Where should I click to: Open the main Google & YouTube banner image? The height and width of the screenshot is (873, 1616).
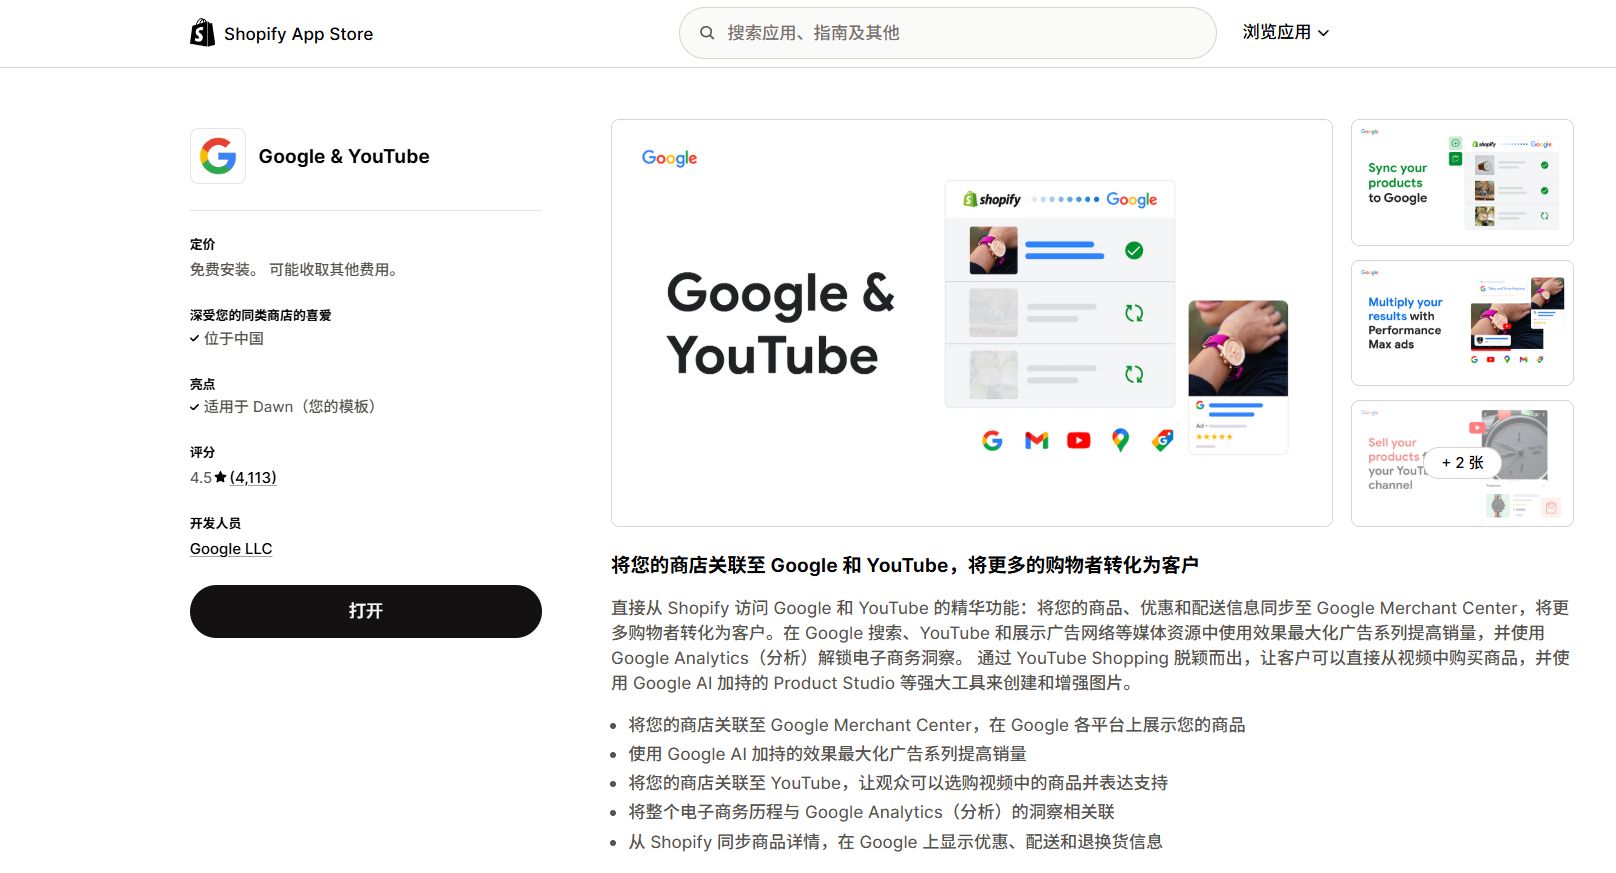pyautogui.click(x=972, y=323)
